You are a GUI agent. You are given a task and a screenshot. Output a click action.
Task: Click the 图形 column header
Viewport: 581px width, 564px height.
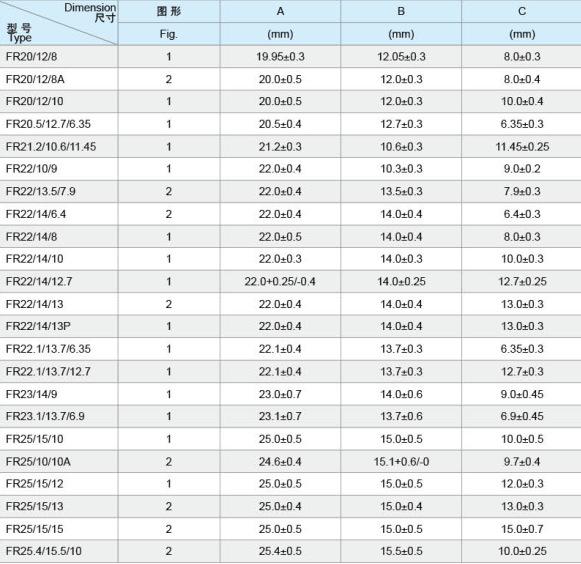[169, 11]
